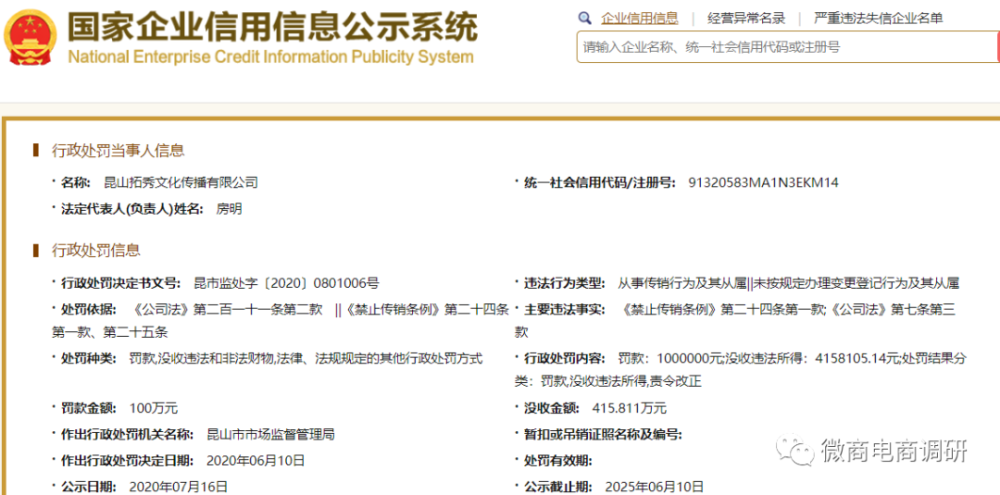Click the 处罚有效期 label

pos(558,460)
